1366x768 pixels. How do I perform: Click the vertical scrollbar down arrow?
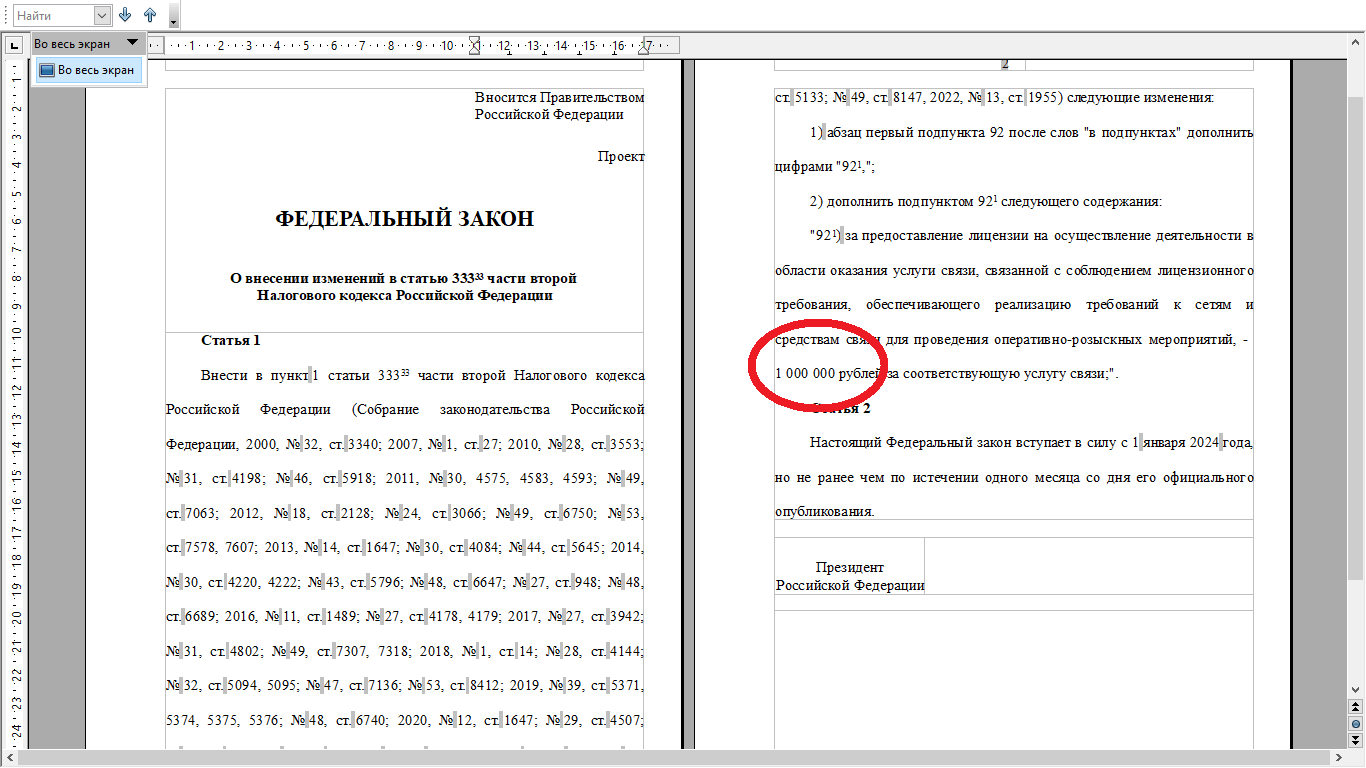(x=1355, y=689)
